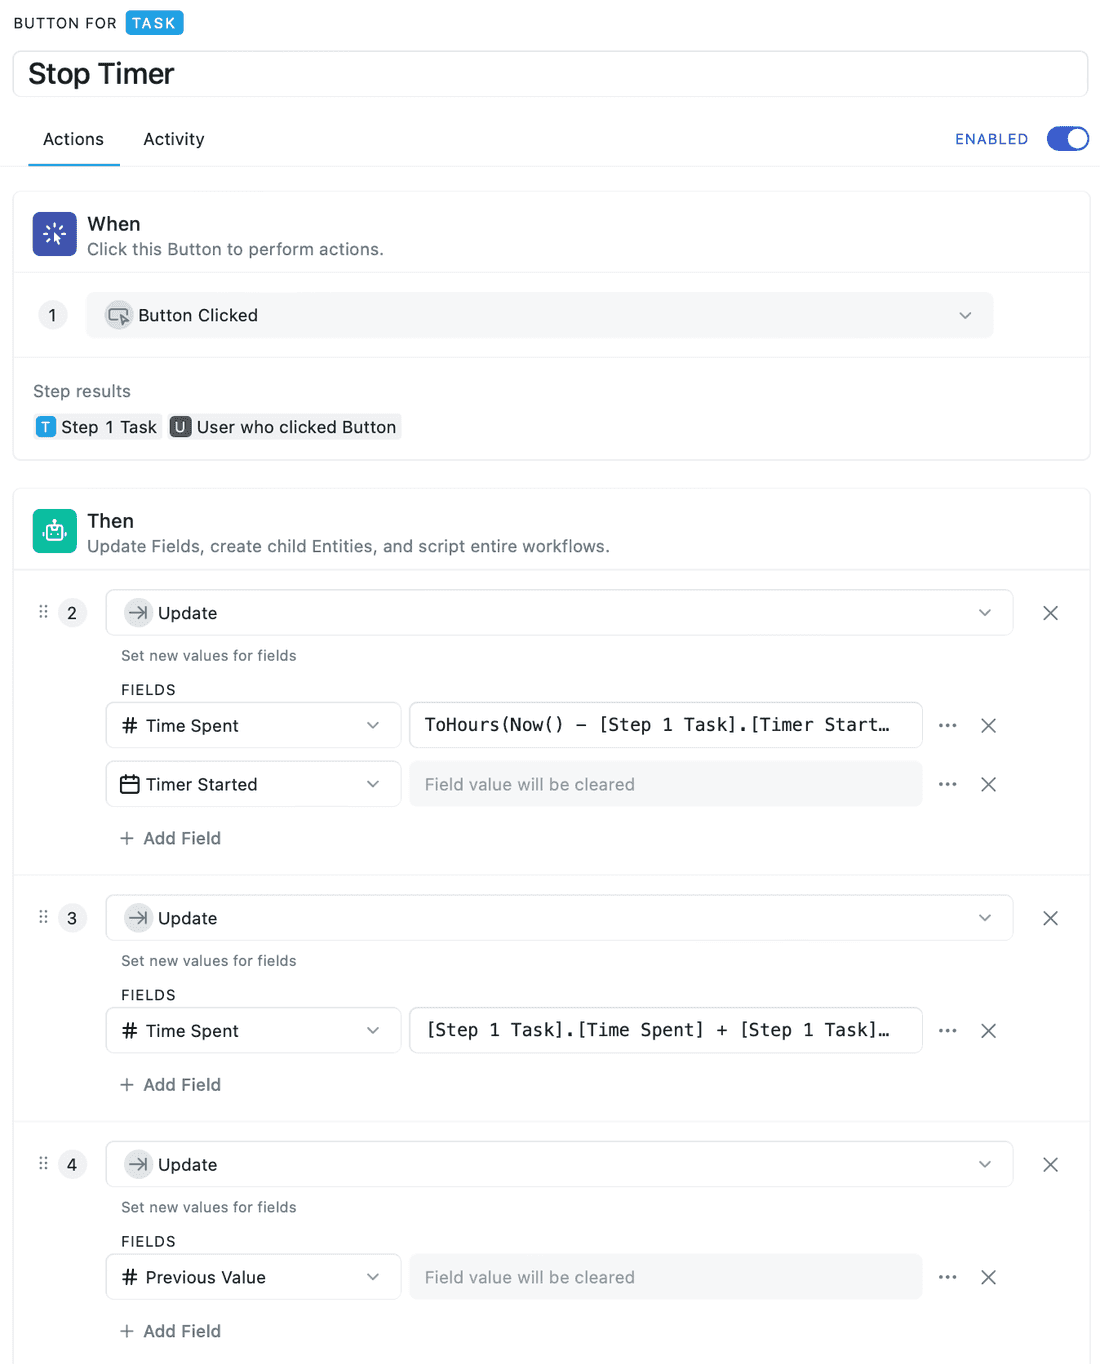Open more options for the Previous Value field
1100x1364 pixels.
coord(947,1277)
